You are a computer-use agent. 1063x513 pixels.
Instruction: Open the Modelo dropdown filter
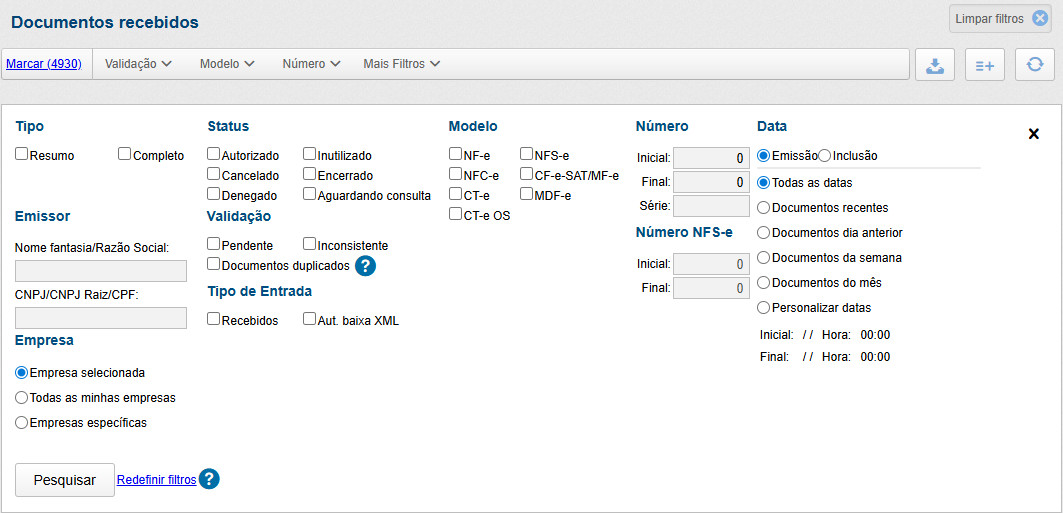click(x=227, y=64)
